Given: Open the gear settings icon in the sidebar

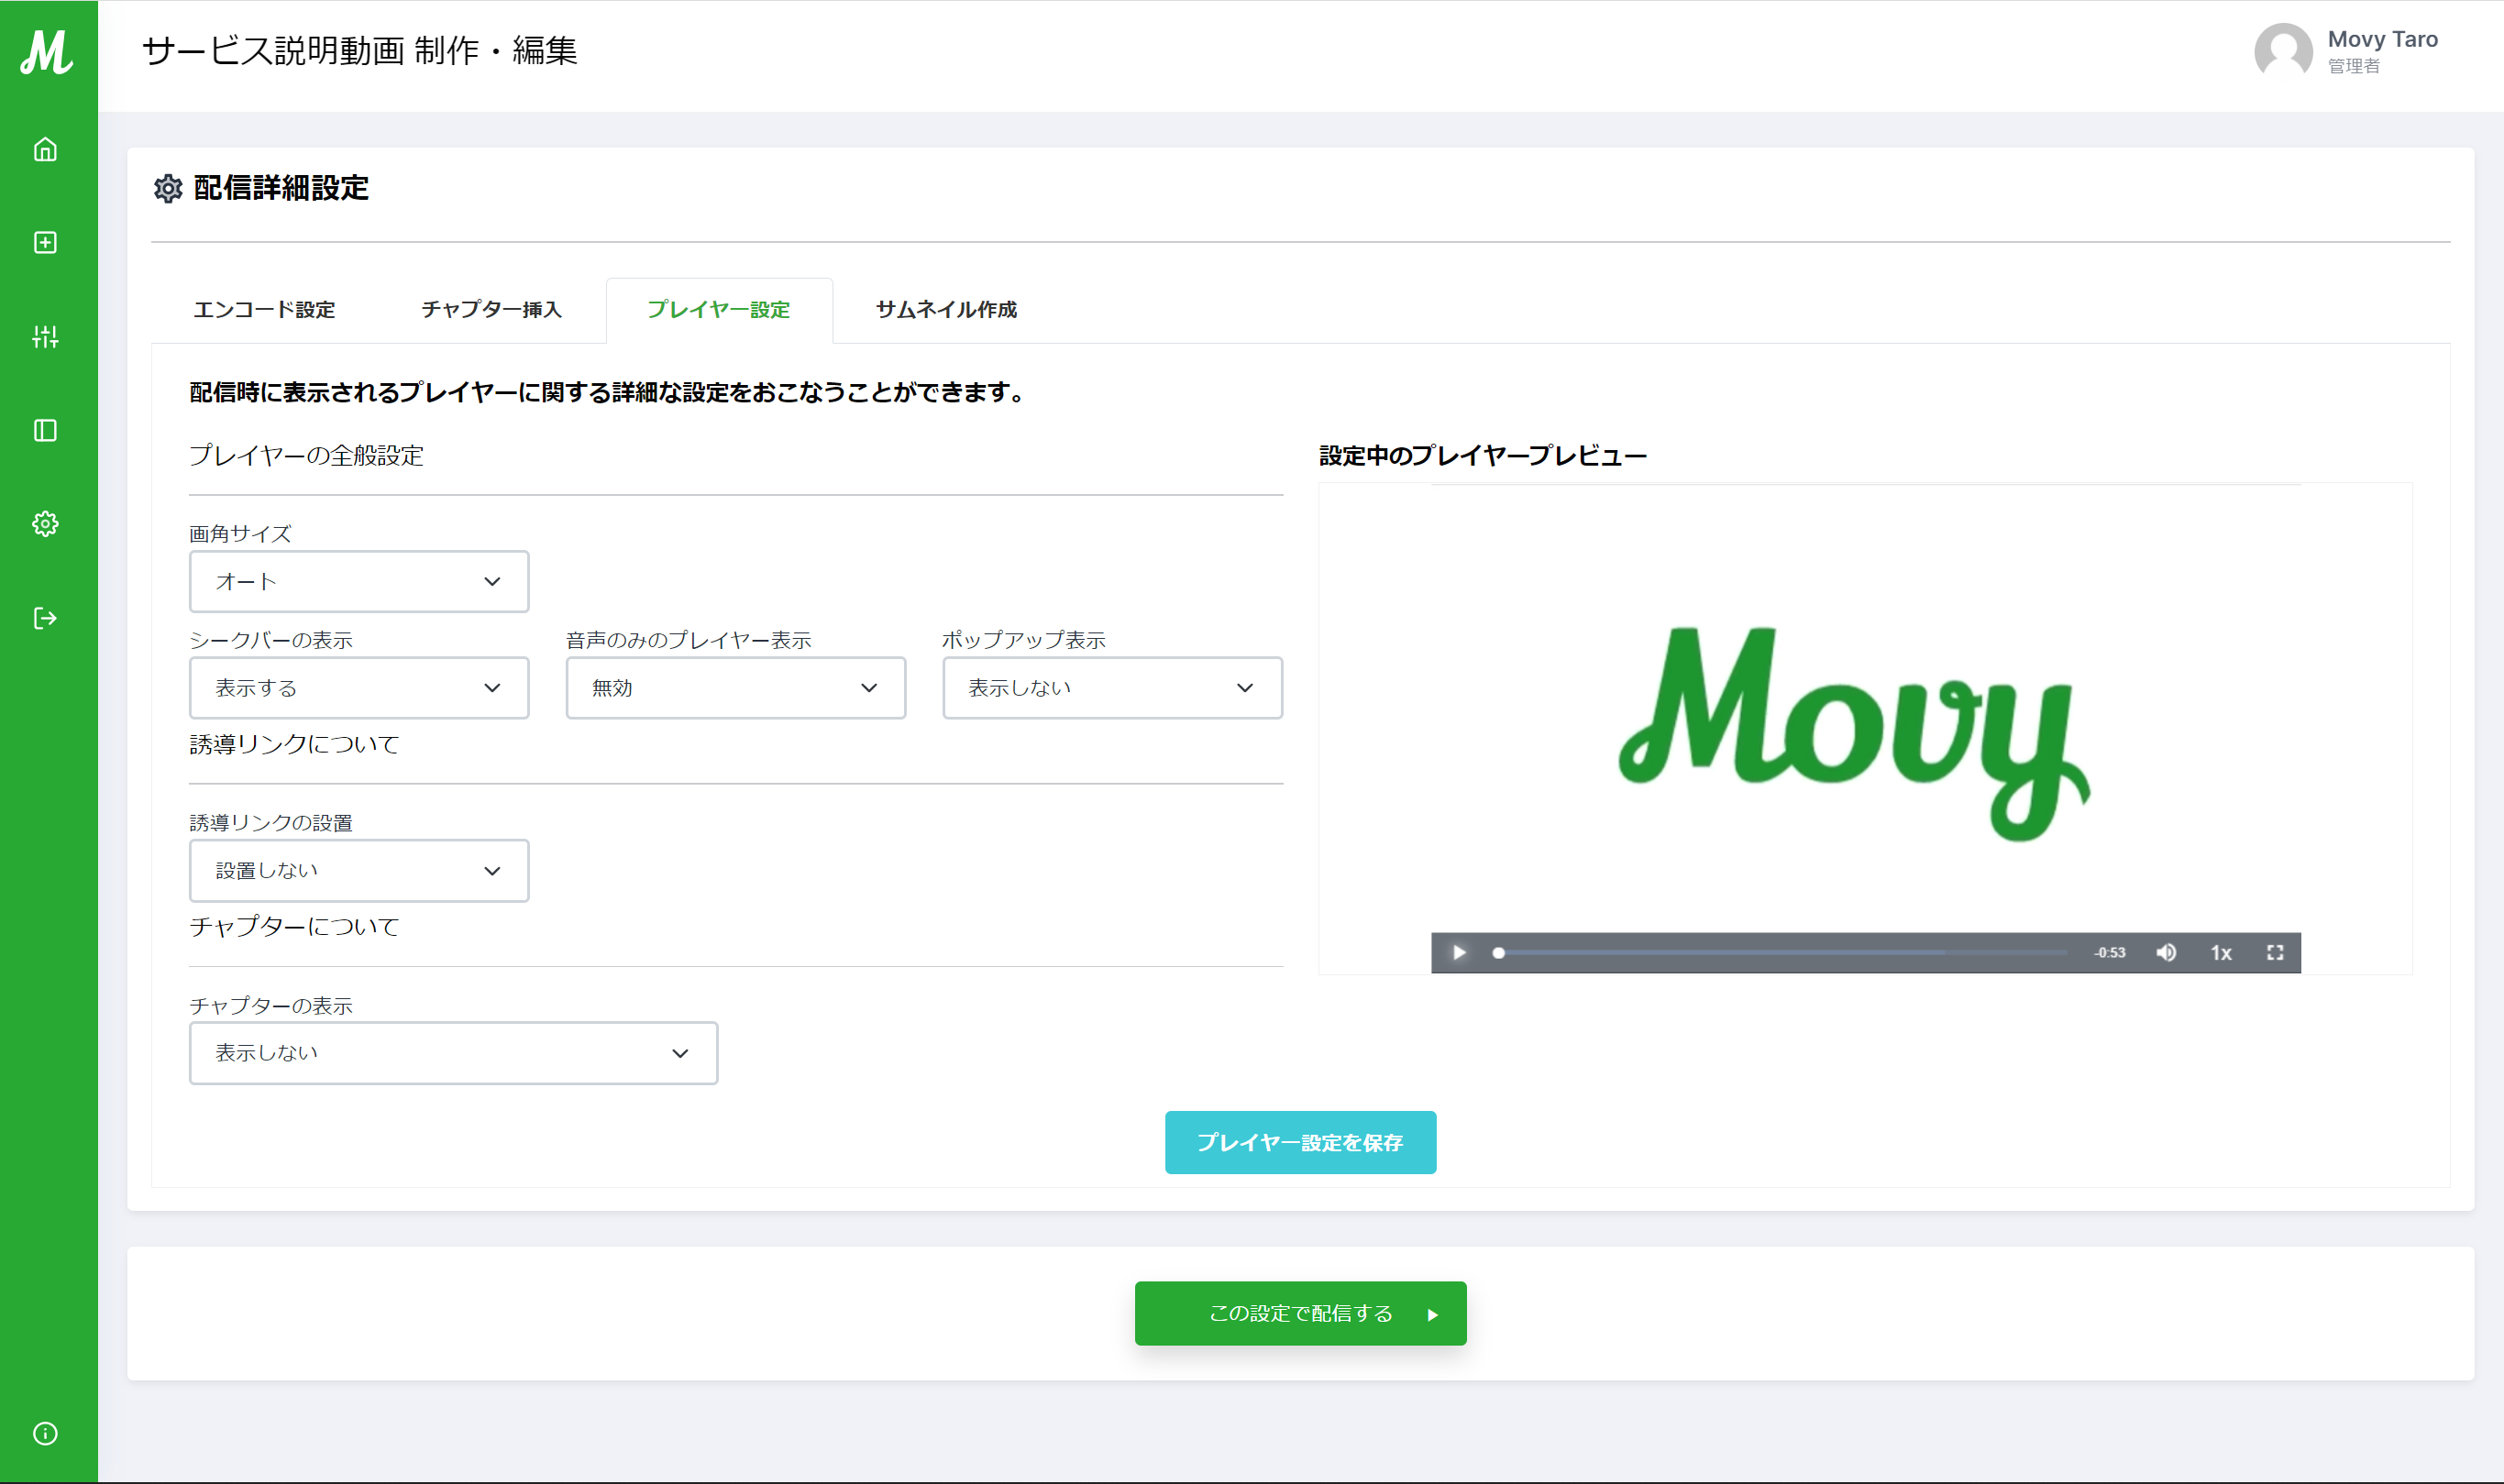Looking at the screenshot, I should [45, 524].
